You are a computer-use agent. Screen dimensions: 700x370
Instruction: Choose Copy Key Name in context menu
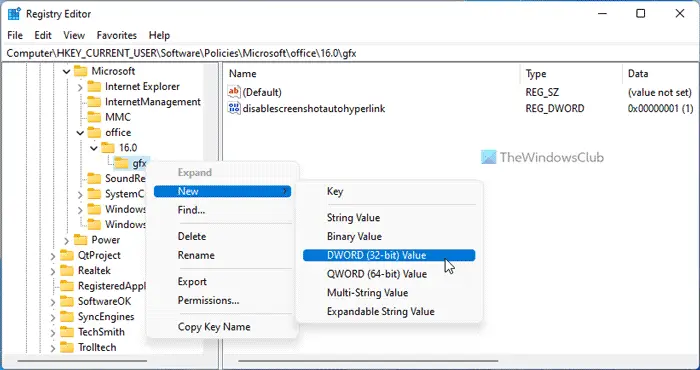tap(222, 327)
